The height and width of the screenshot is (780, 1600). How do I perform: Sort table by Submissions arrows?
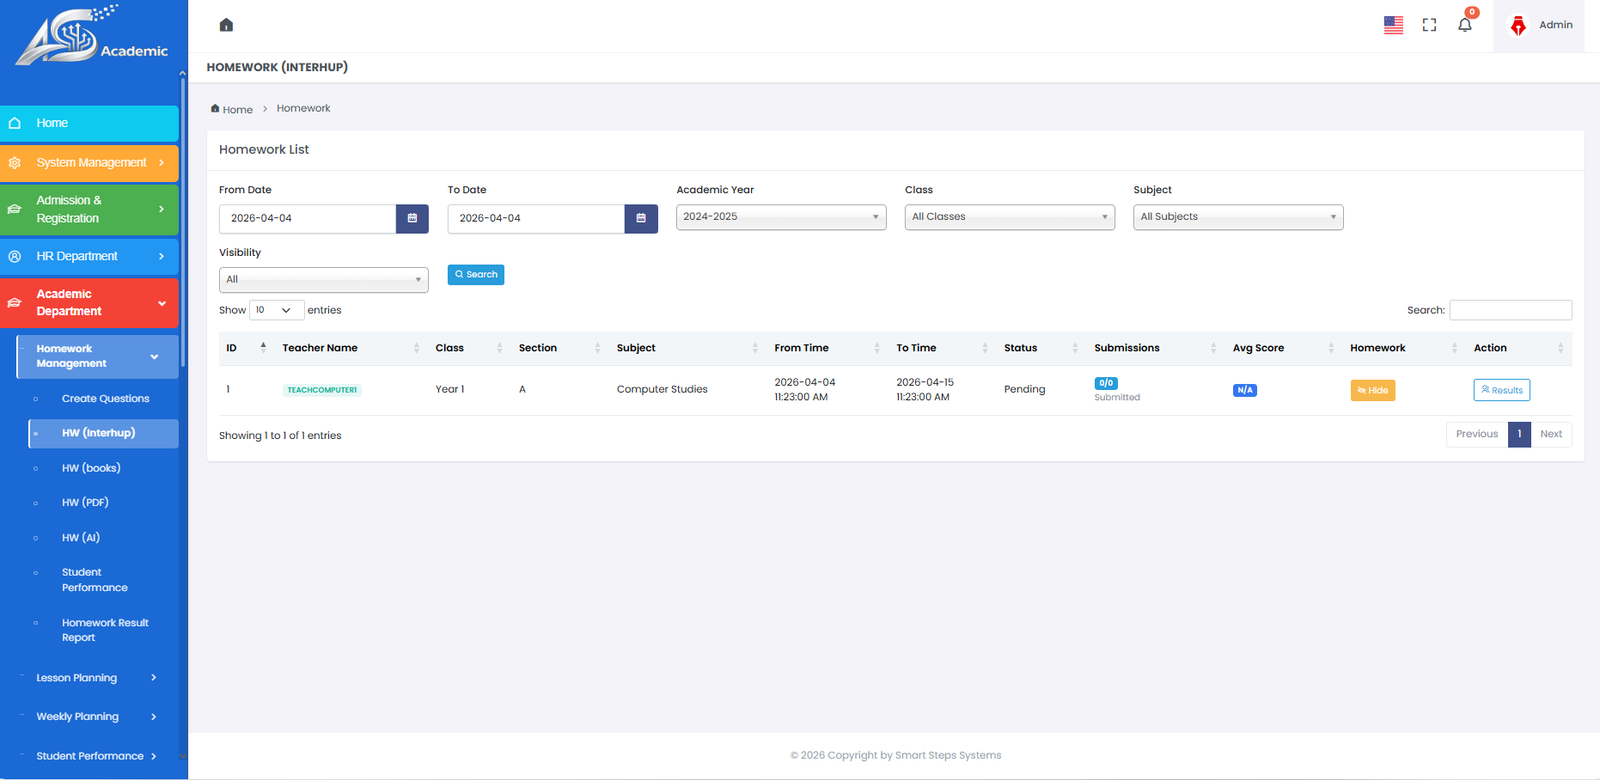coord(1213,348)
